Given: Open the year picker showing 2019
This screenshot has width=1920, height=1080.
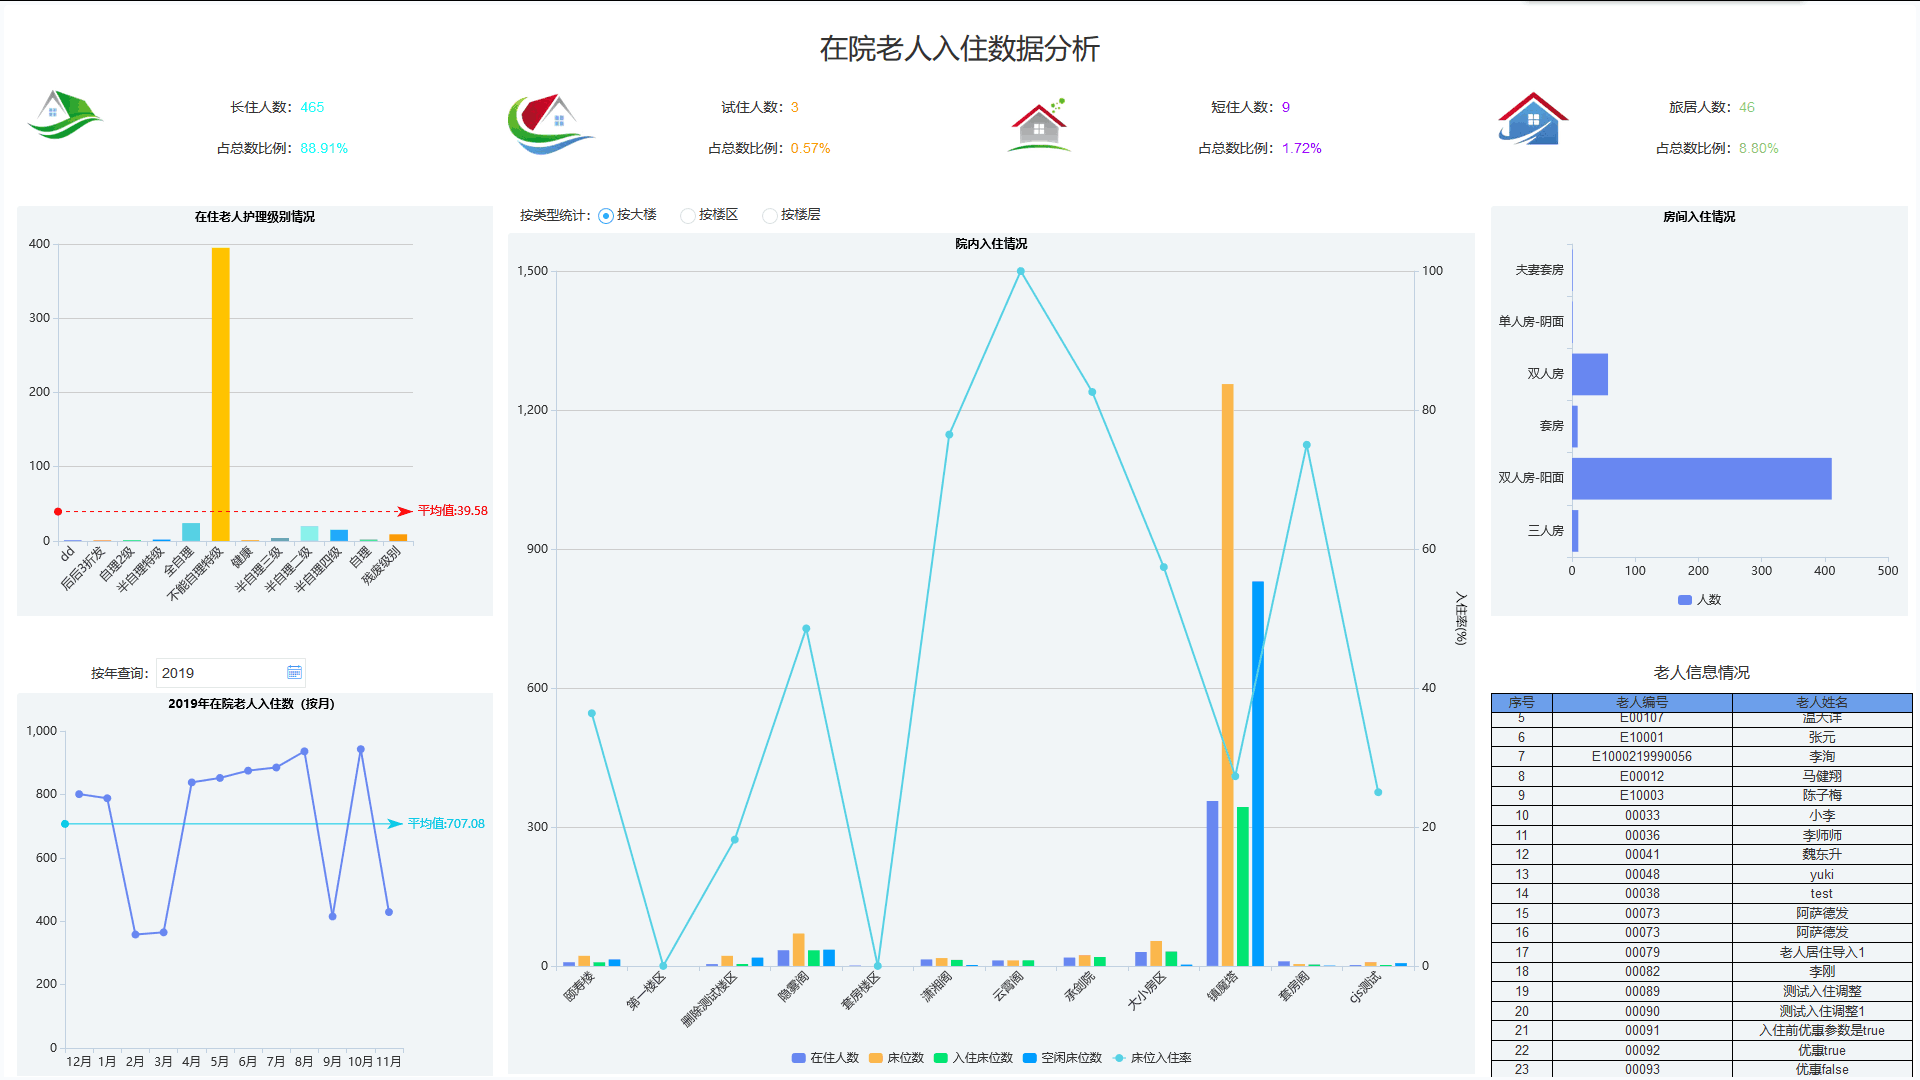Looking at the screenshot, I should [x=293, y=672].
